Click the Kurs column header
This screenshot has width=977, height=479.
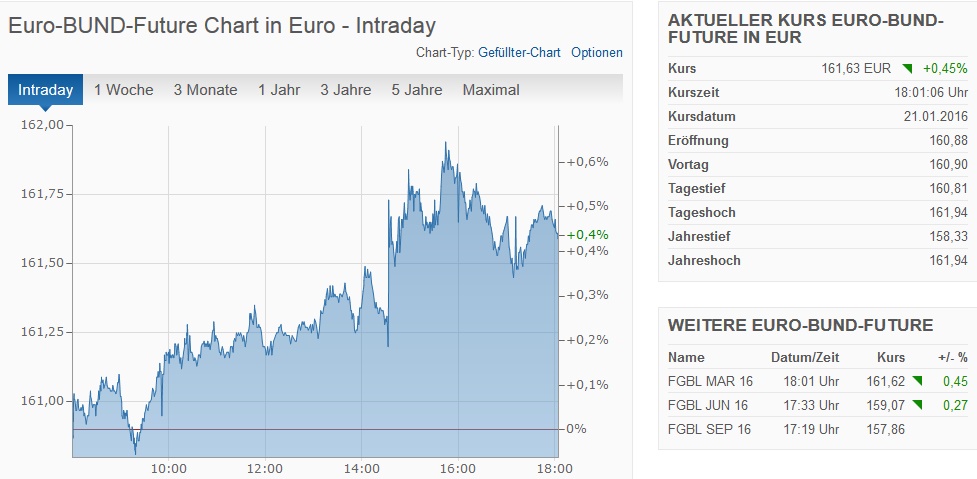click(x=890, y=357)
